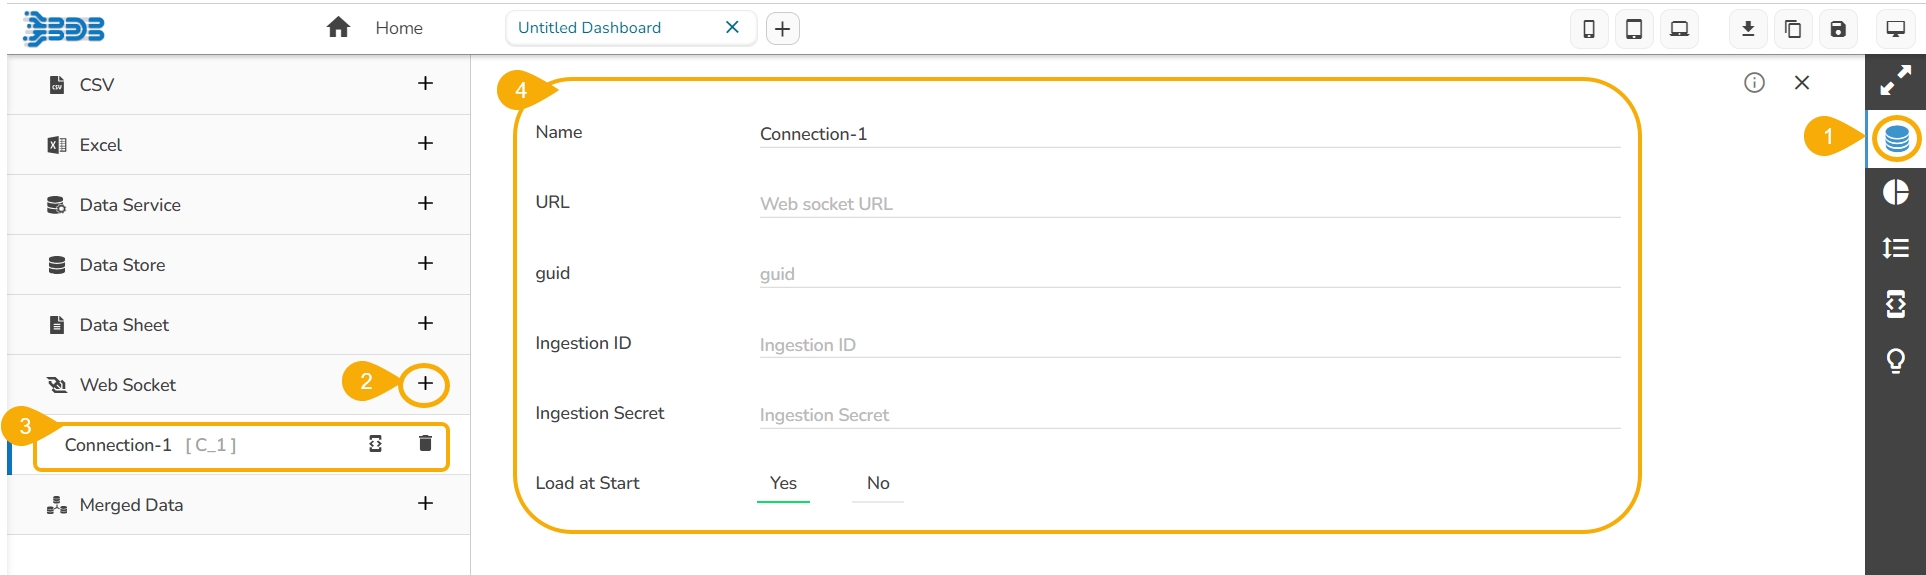The height and width of the screenshot is (575, 1926).
Task: Open the data connectors panel icon
Action: [1896, 138]
